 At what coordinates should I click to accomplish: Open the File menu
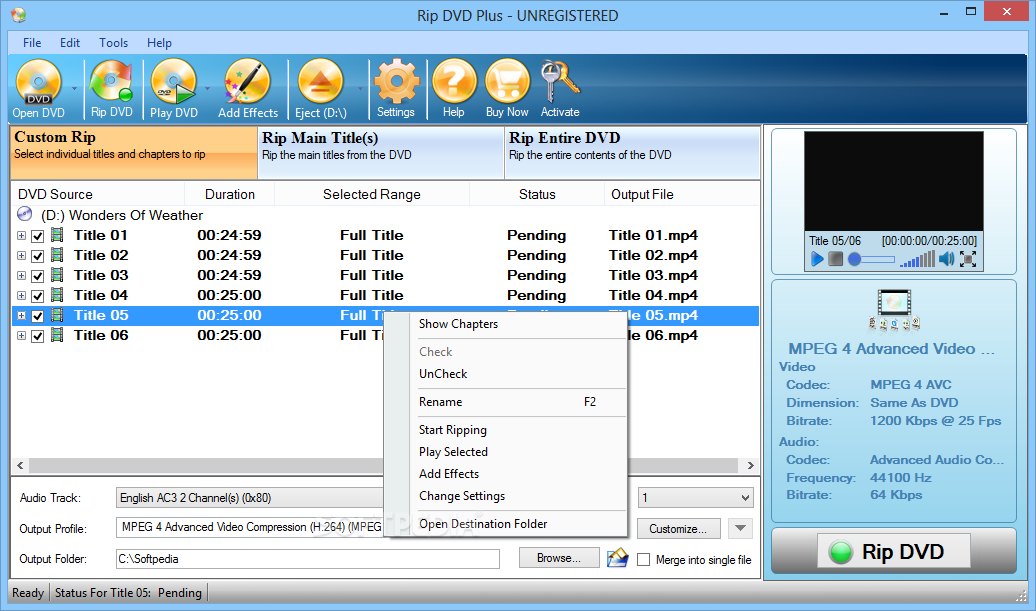click(x=32, y=42)
